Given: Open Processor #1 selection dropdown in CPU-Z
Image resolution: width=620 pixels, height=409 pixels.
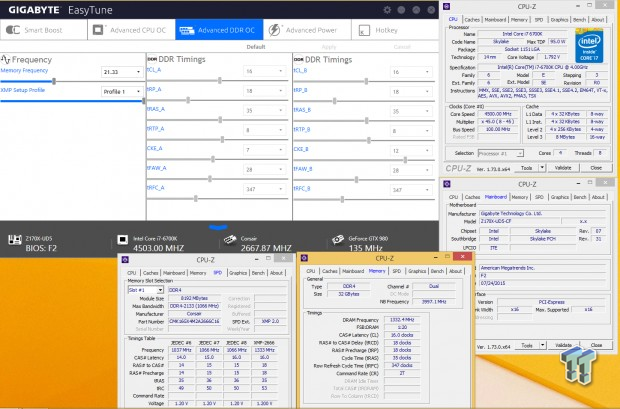Looking at the screenshot, I should point(501,153).
